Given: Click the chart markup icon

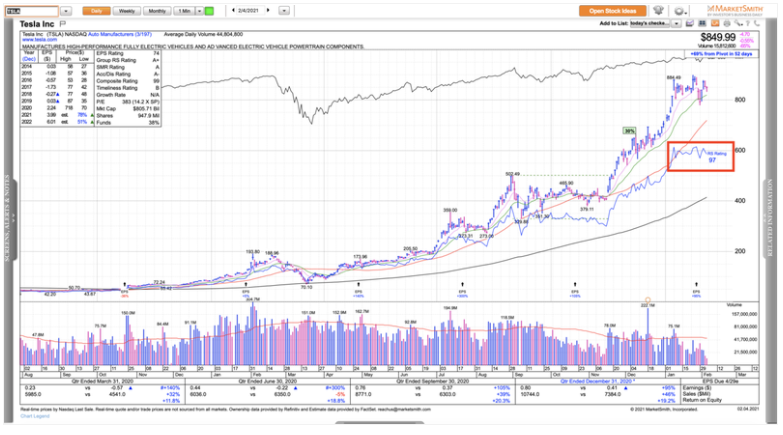Looking at the screenshot, I should pyautogui.click(x=690, y=23).
